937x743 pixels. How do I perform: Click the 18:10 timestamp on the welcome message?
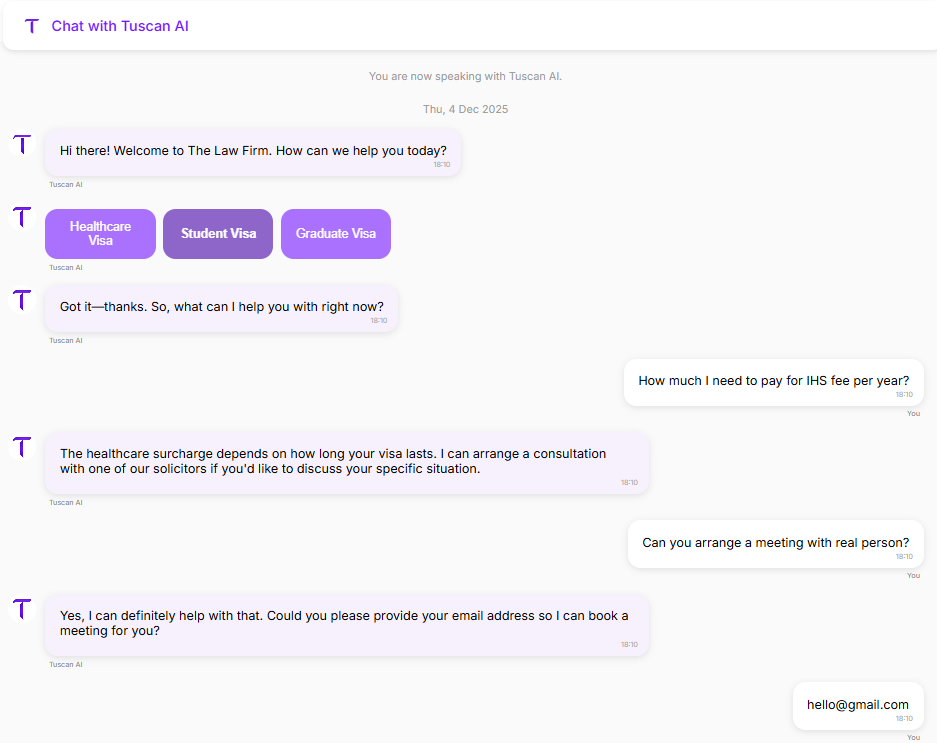tap(442, 164)
